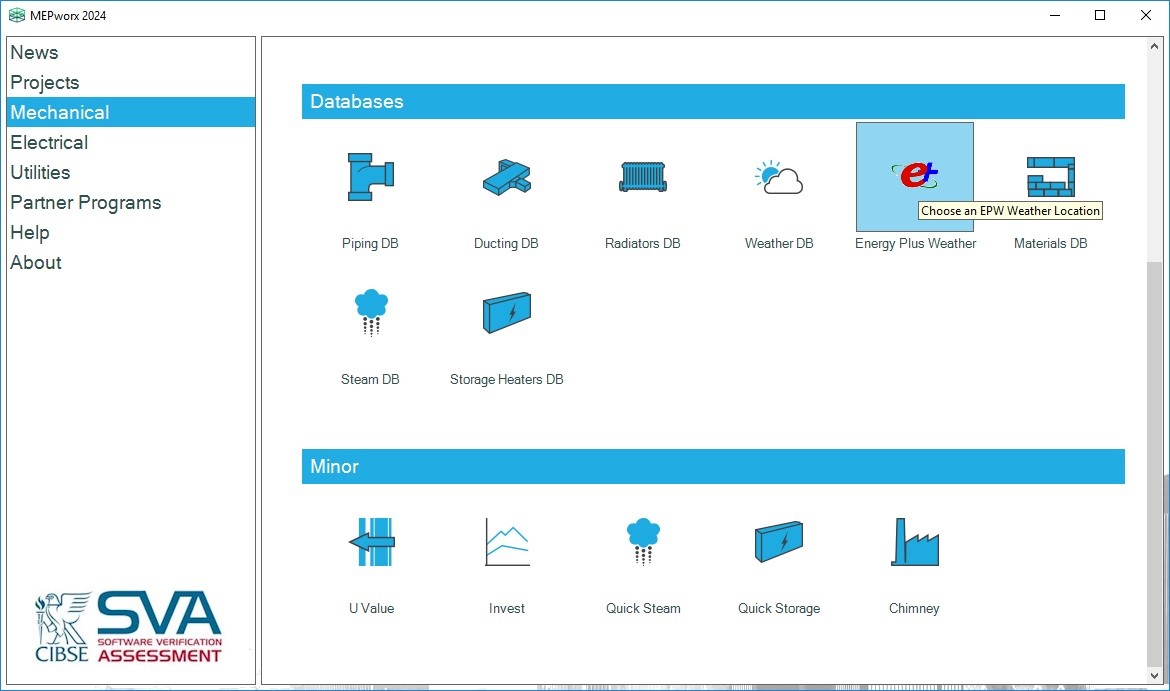
Task: Click the Materials DB label
Action: click(1051, 243)
